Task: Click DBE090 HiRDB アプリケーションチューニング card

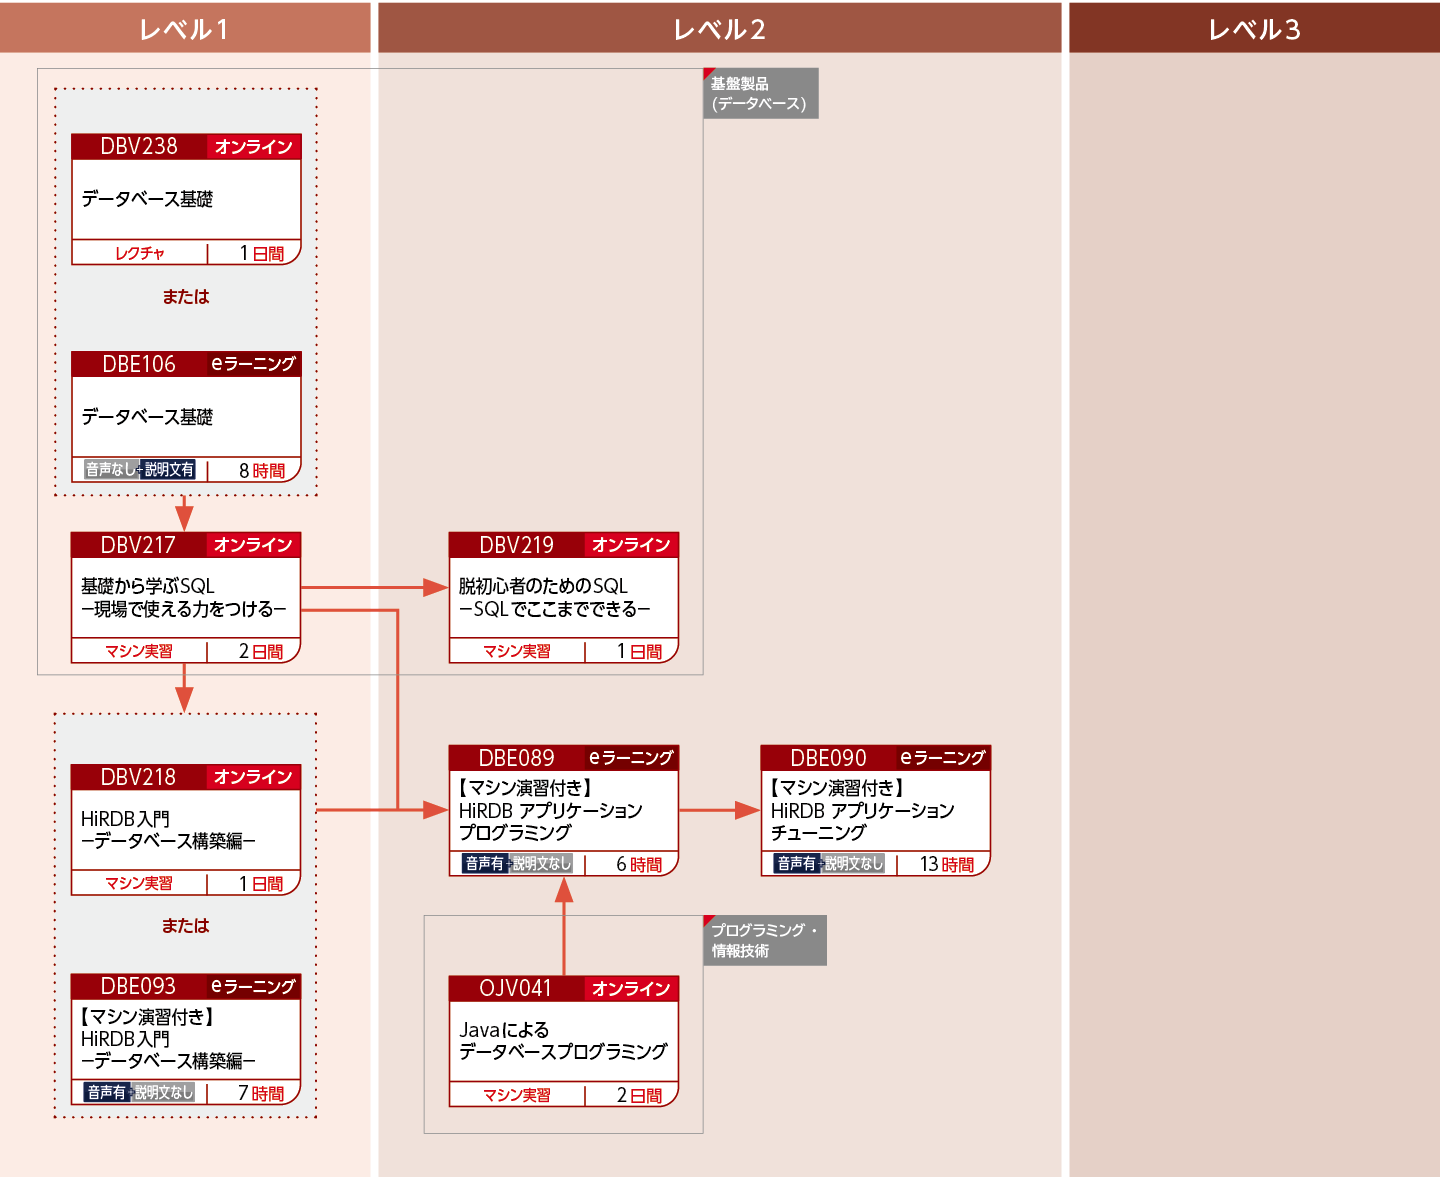Action: click(x=875, y=810)
